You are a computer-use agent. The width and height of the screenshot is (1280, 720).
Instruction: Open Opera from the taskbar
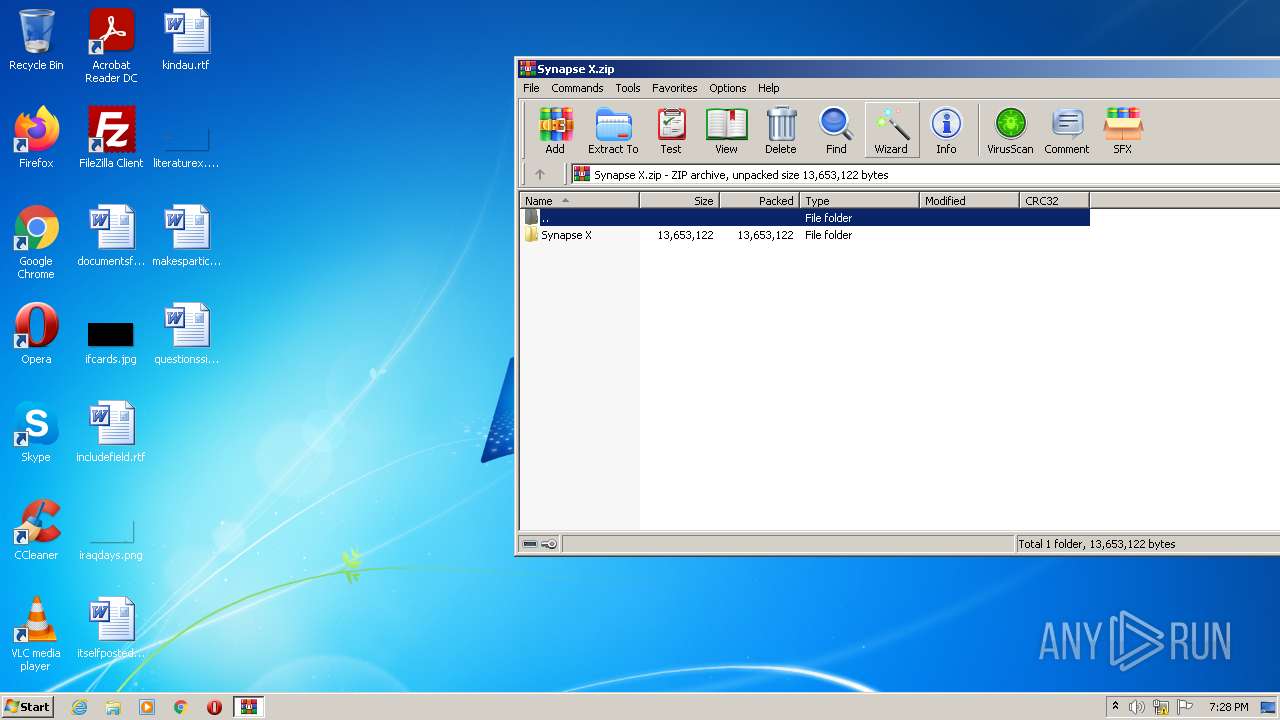point(214,707)
